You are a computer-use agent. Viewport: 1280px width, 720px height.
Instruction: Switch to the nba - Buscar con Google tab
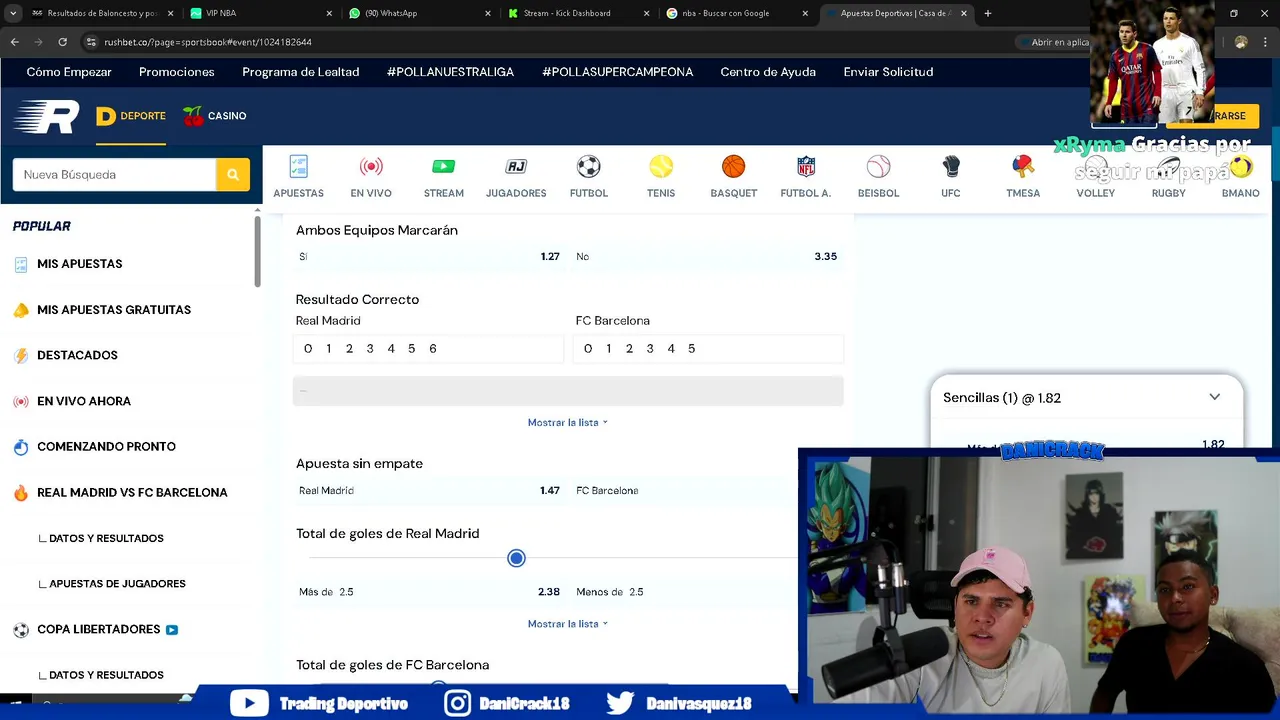(x=737, y=13)
